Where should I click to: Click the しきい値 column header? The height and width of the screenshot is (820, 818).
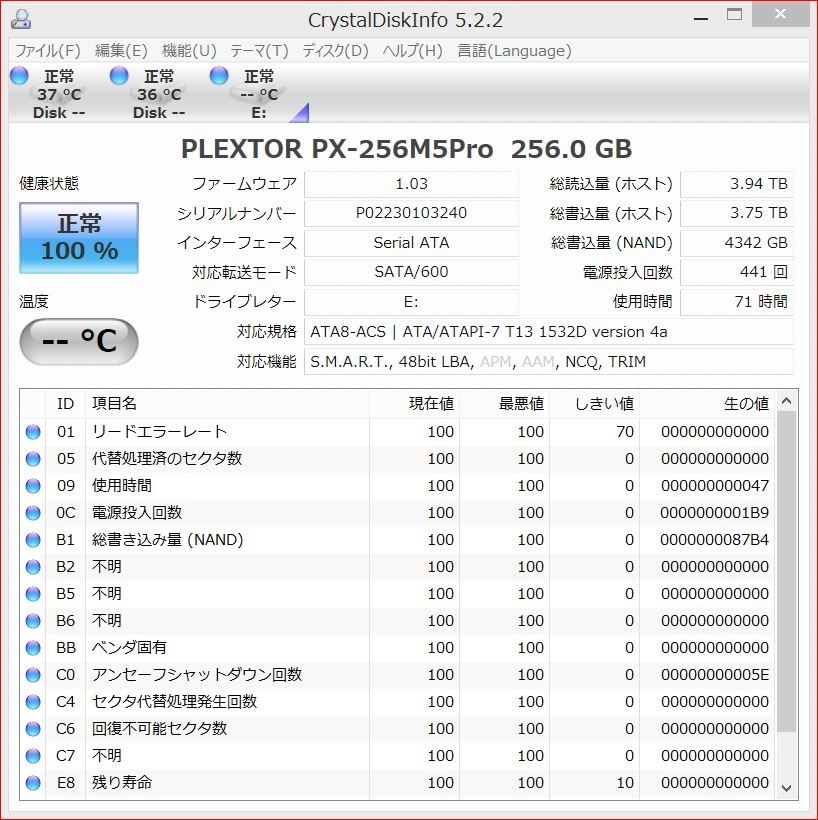point(595,404)
